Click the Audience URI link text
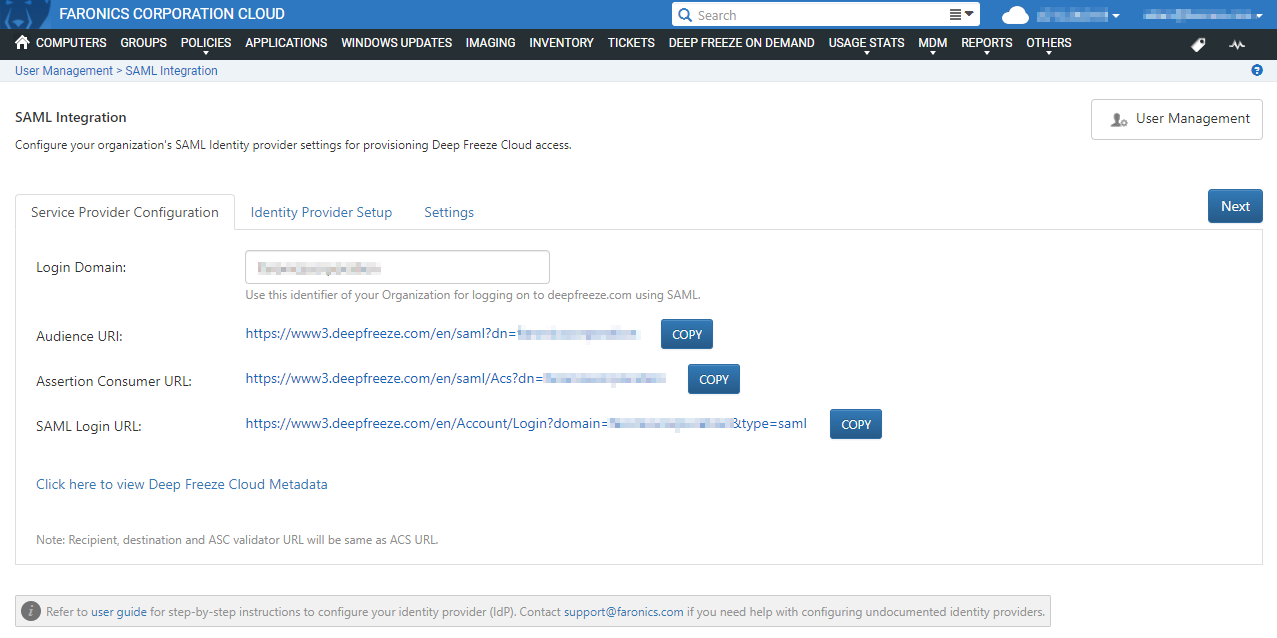Image resolution: width=1277 pixels, height=638 pixels. pyautogui.click(x=442, y=334)
